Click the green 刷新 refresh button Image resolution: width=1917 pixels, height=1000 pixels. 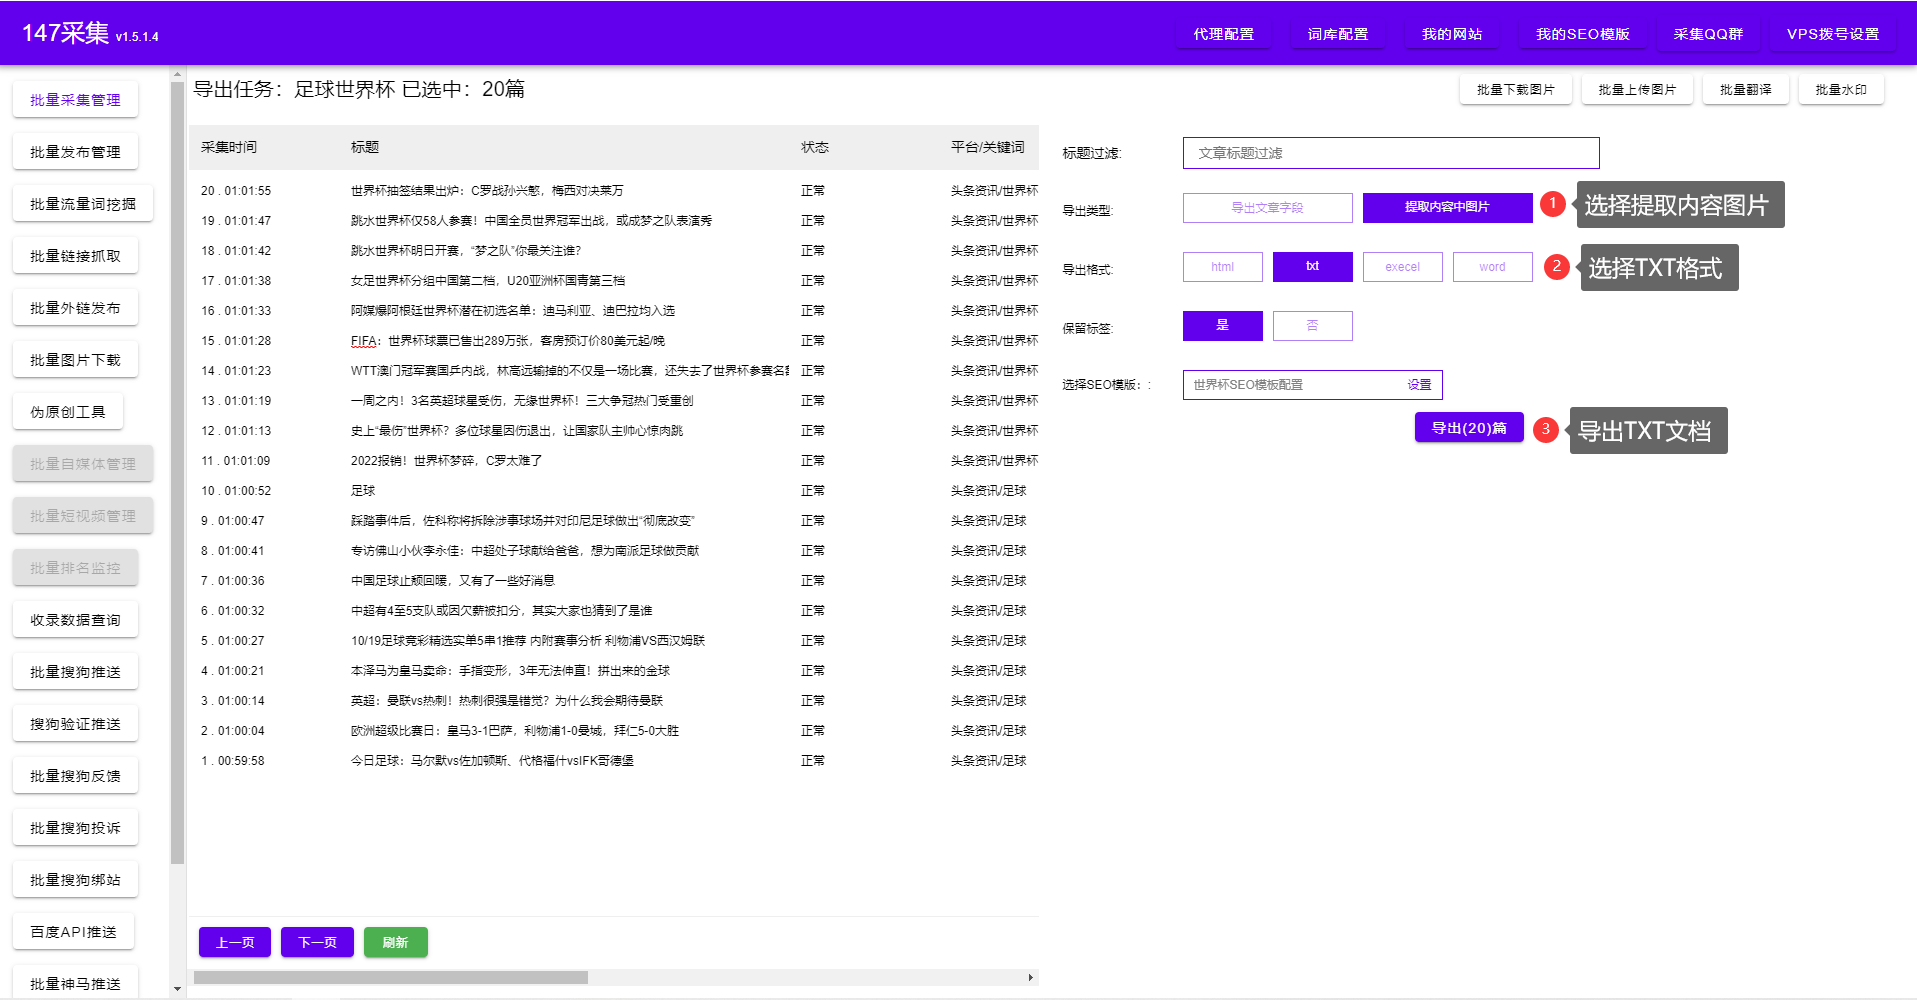pos(395,942)
